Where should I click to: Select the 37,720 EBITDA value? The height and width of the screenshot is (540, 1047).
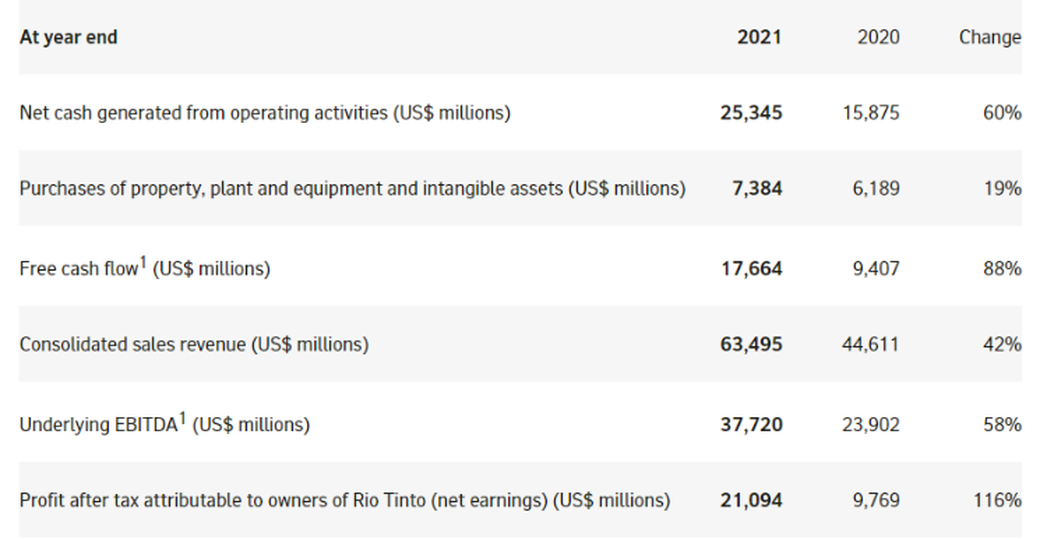tap(751, 425)
